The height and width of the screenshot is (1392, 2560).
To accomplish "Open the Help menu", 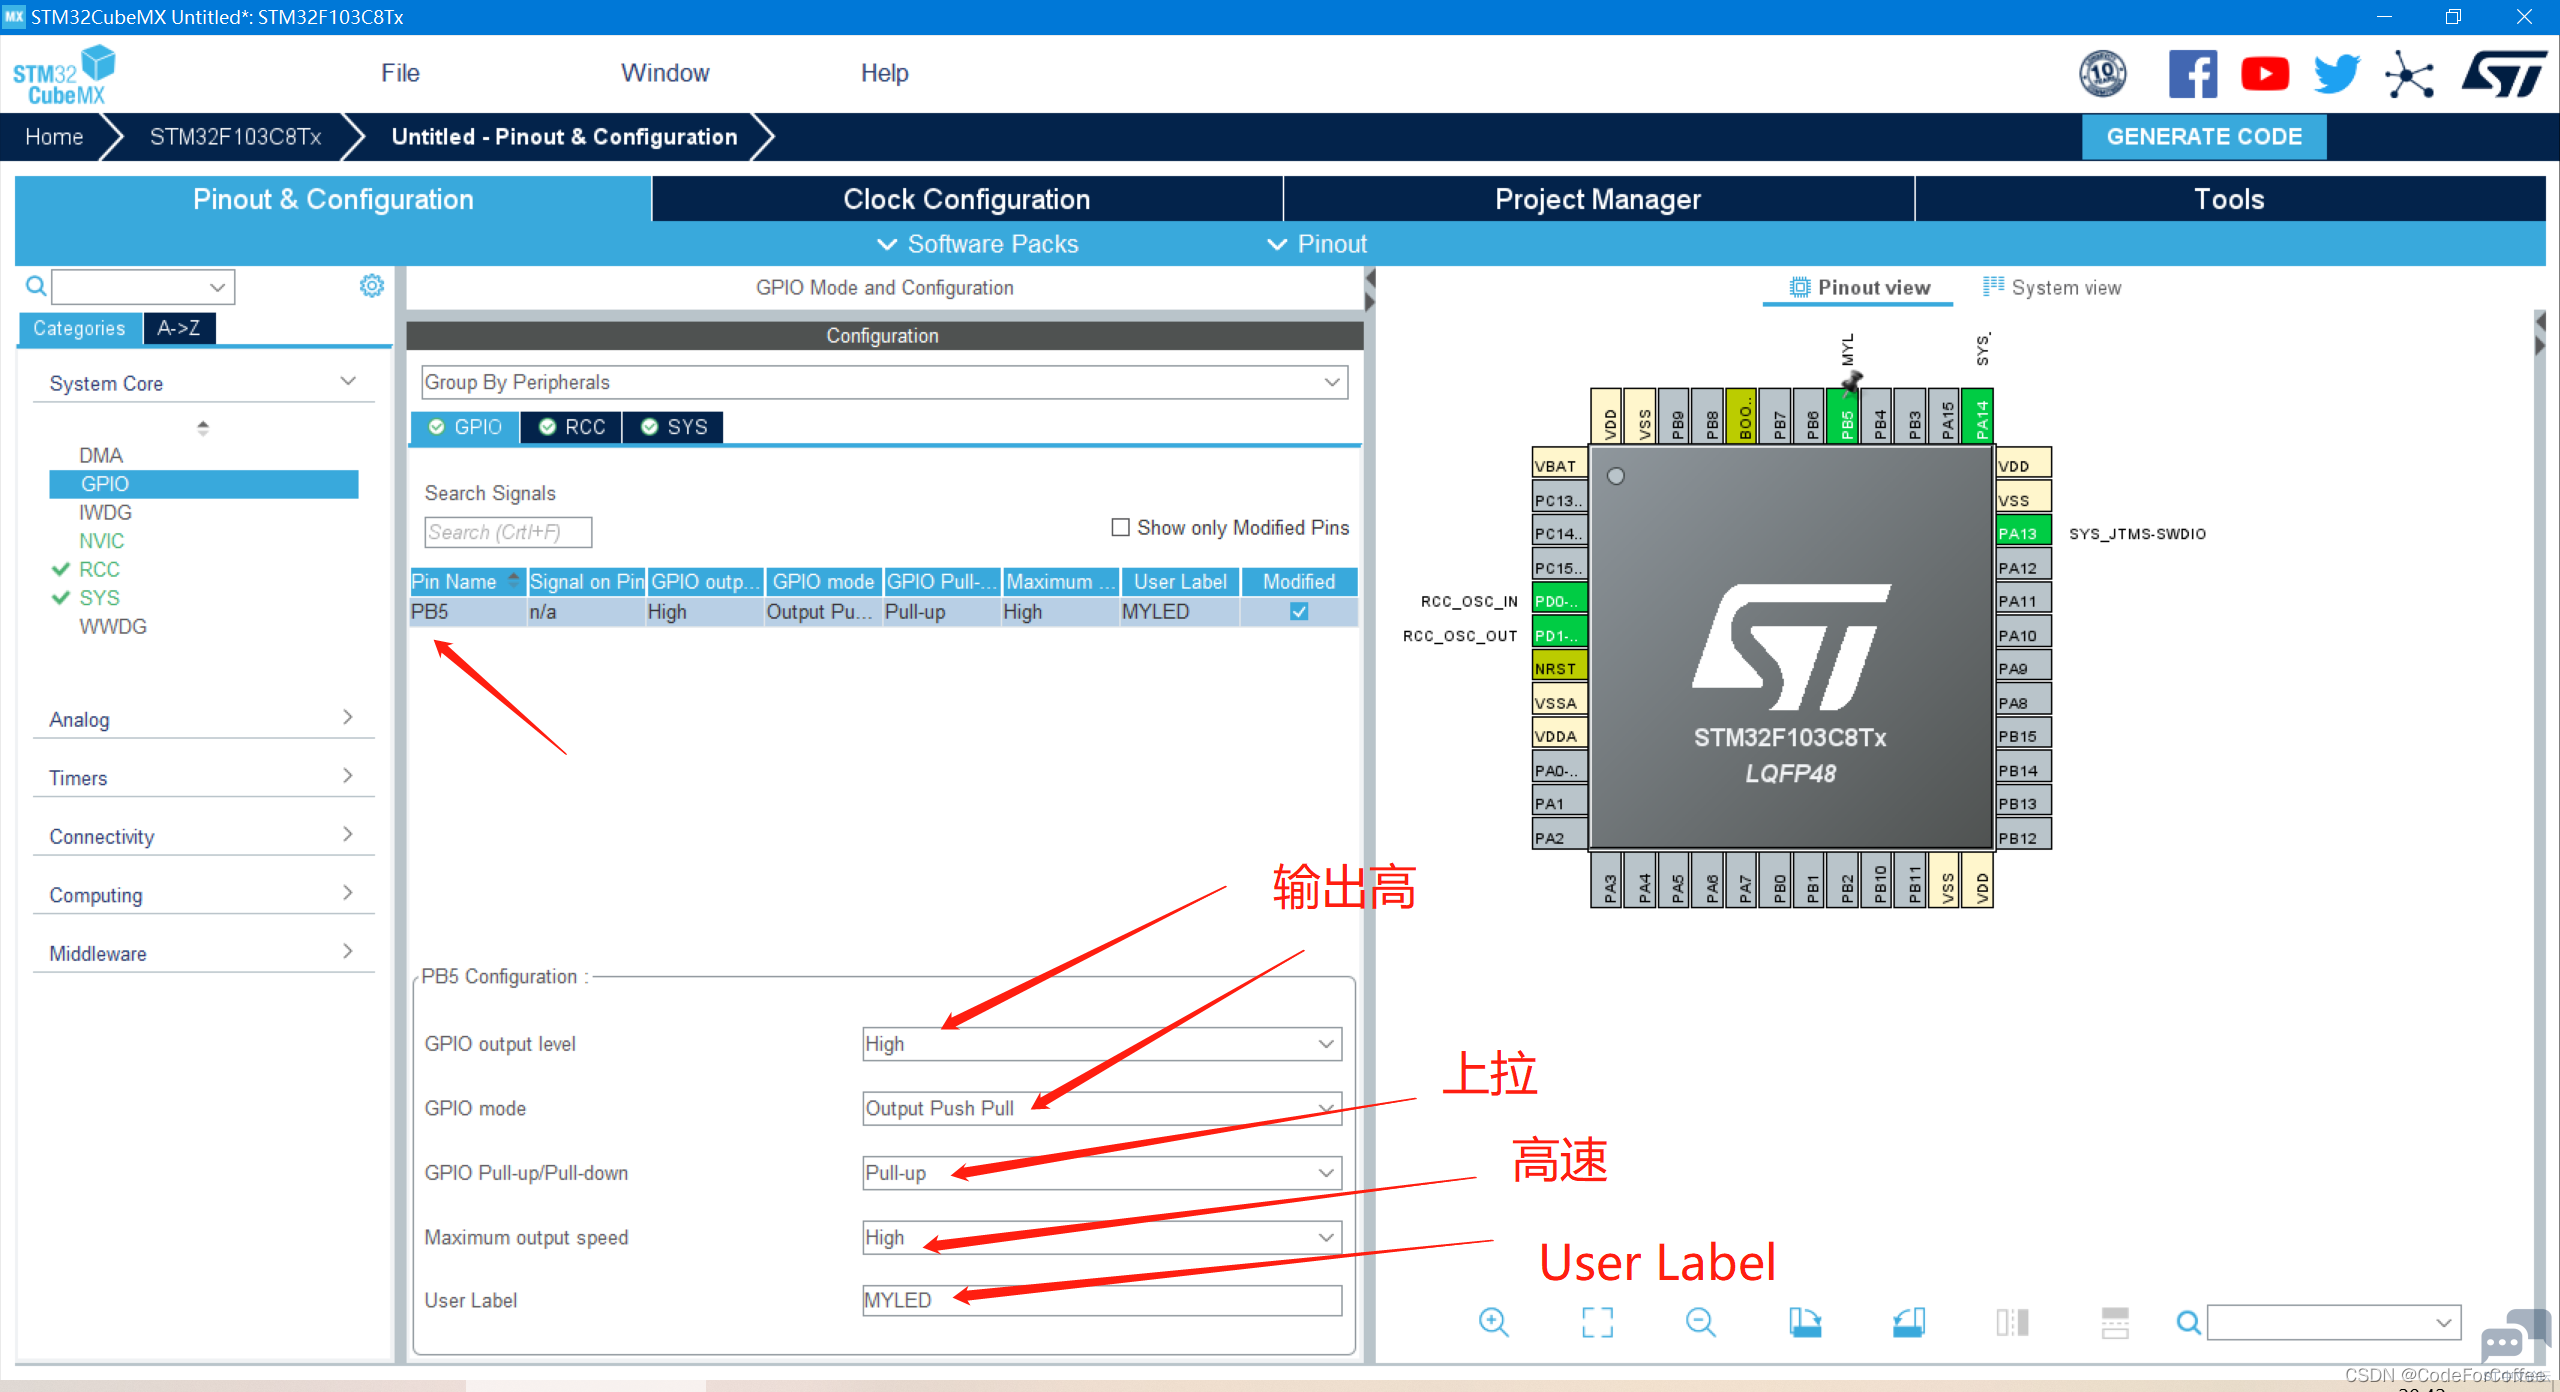I will [x=885, y=73].
